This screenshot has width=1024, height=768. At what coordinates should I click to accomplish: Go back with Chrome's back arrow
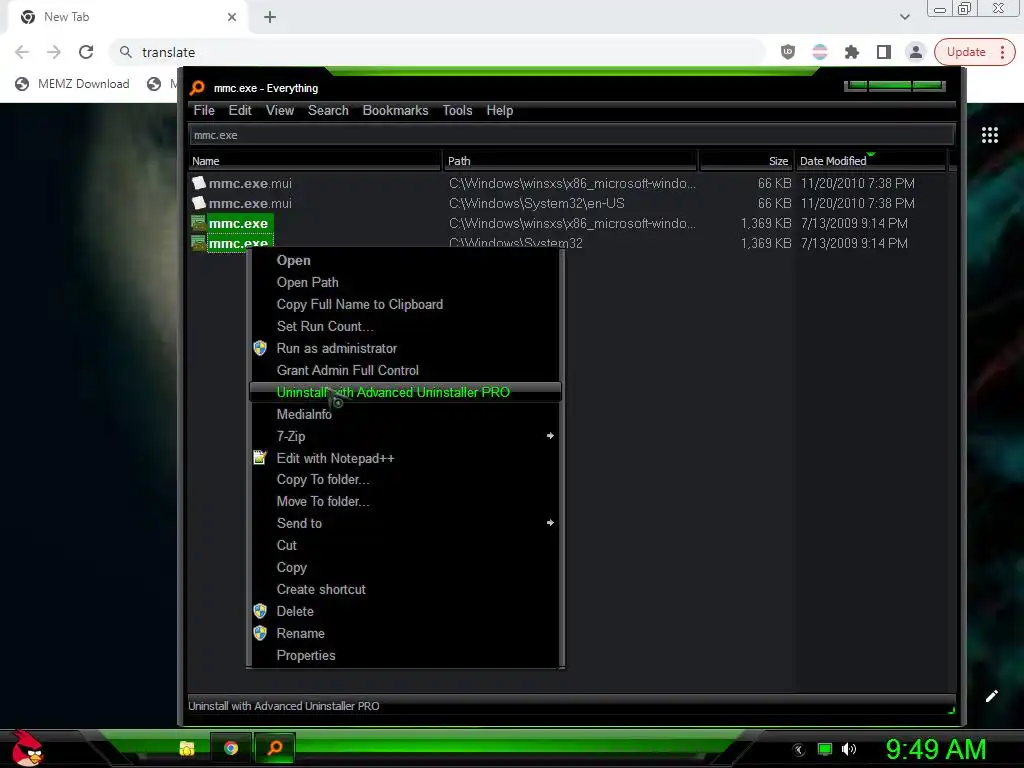pyautogui.click(x=22, y=52)
